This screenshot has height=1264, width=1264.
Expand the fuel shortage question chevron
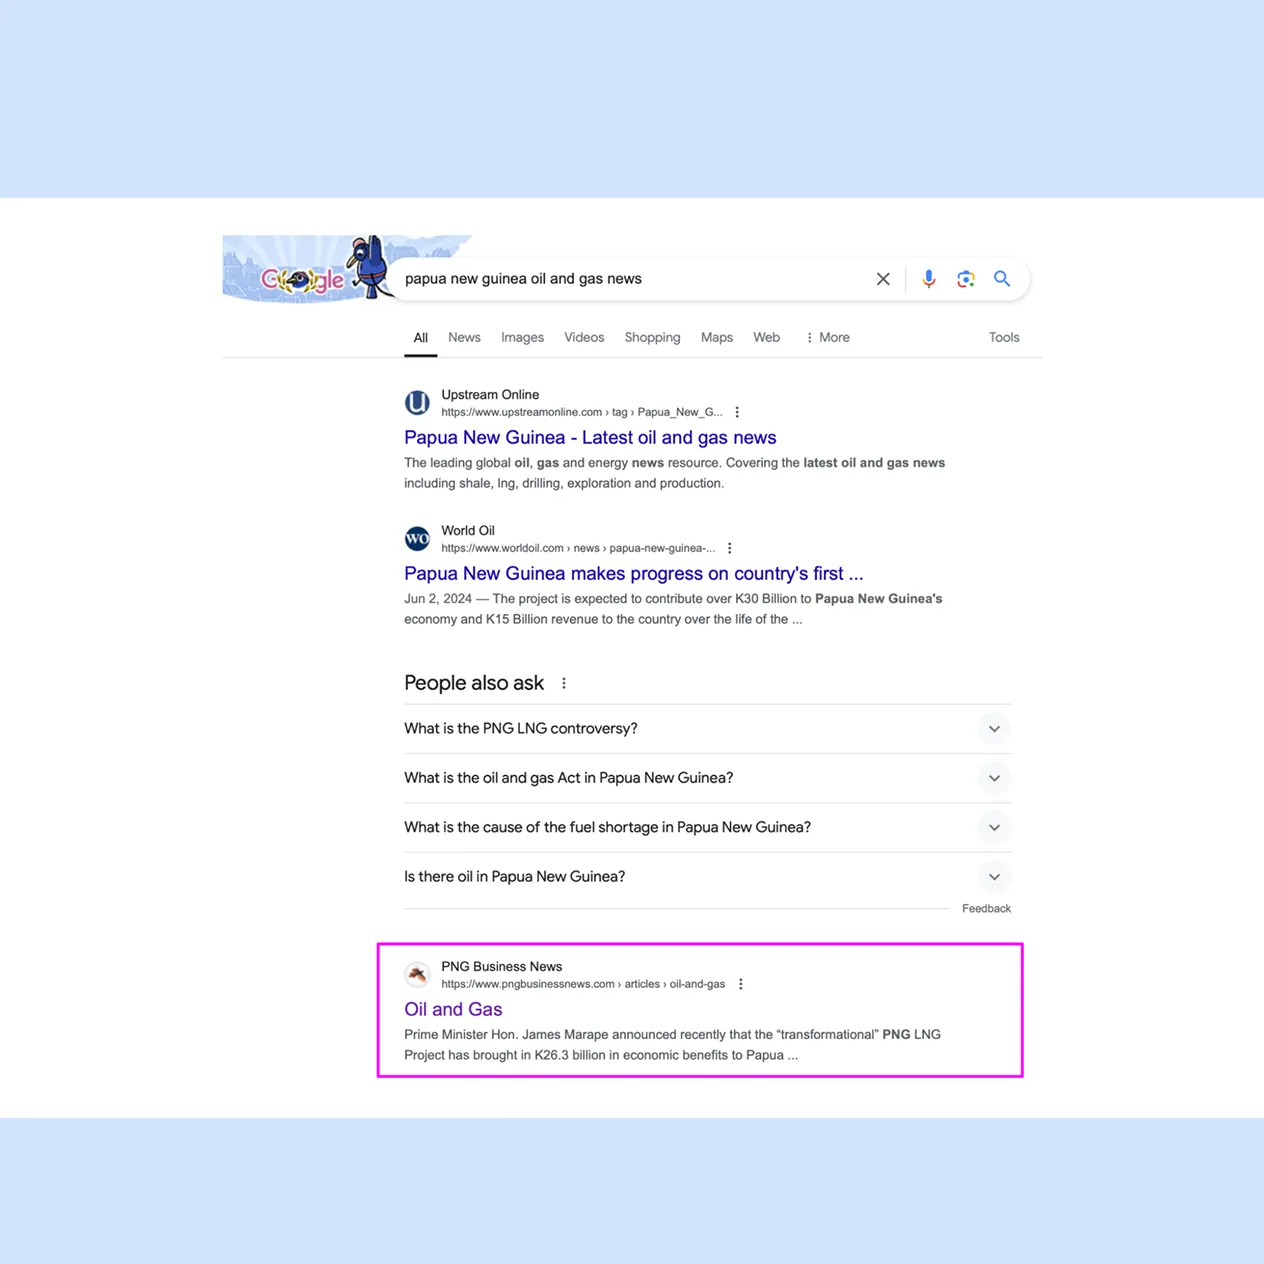point(994,828)
